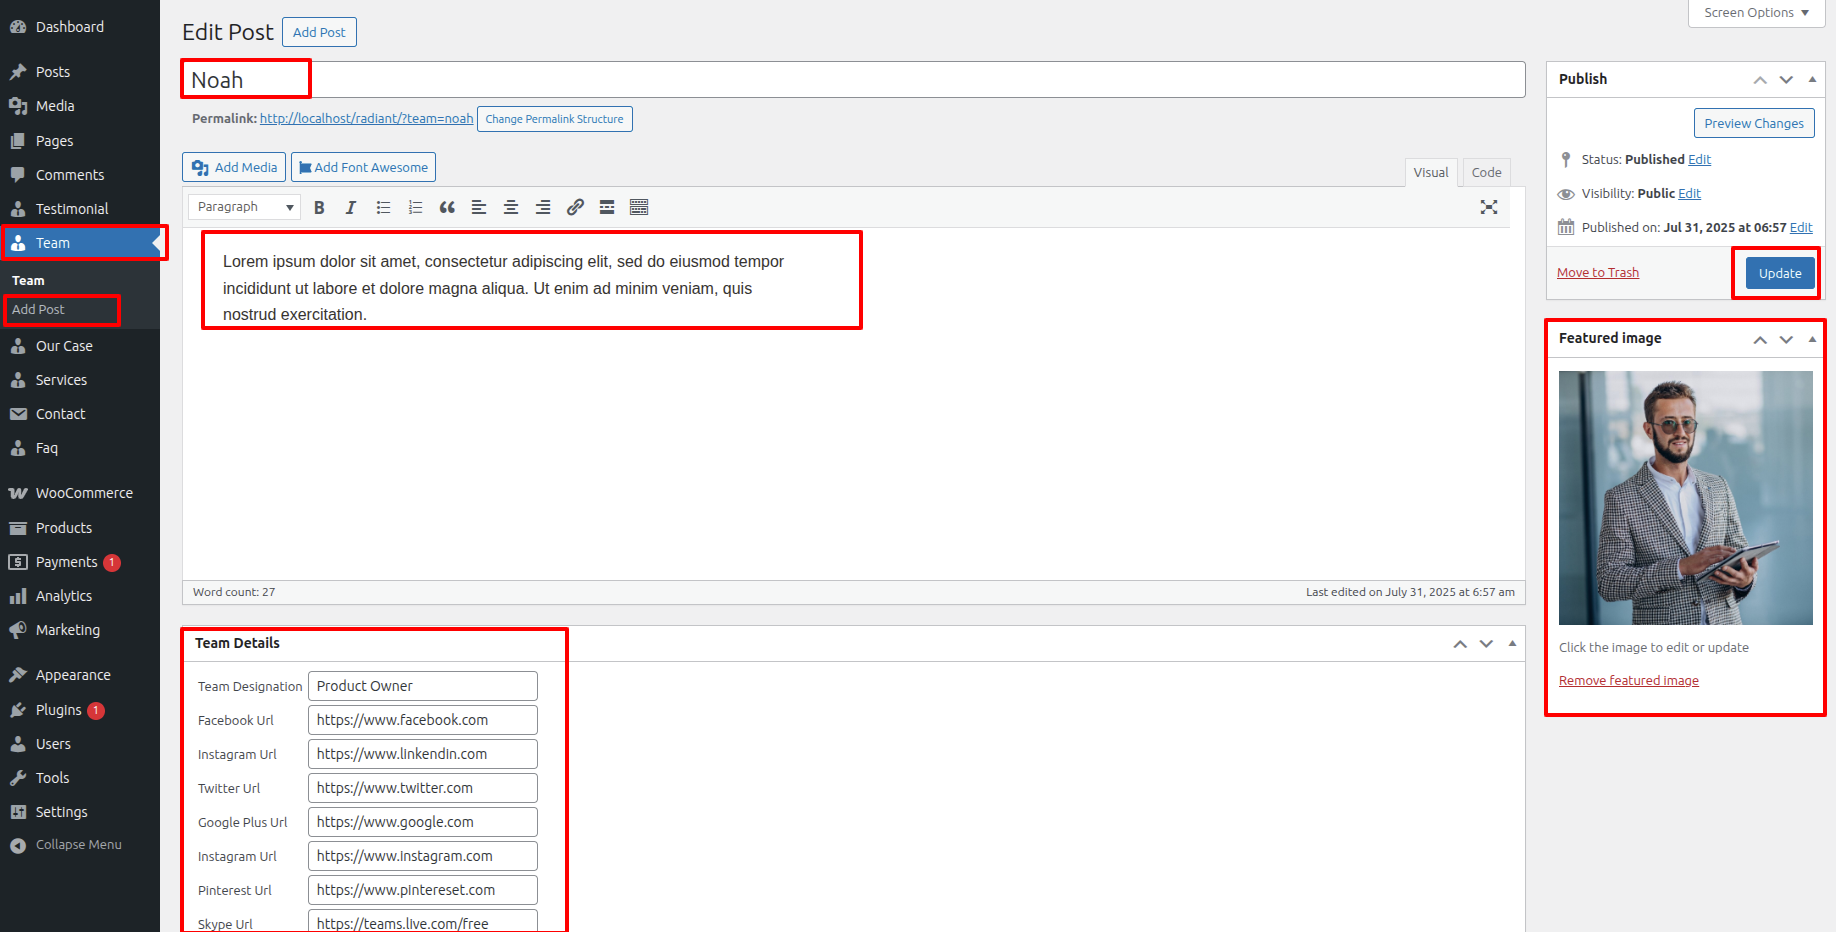The width and height of the screenshot is (1836, 932).
Task: Click the numbered list icon
Action: pyautogui.click(x=415, y=207)
